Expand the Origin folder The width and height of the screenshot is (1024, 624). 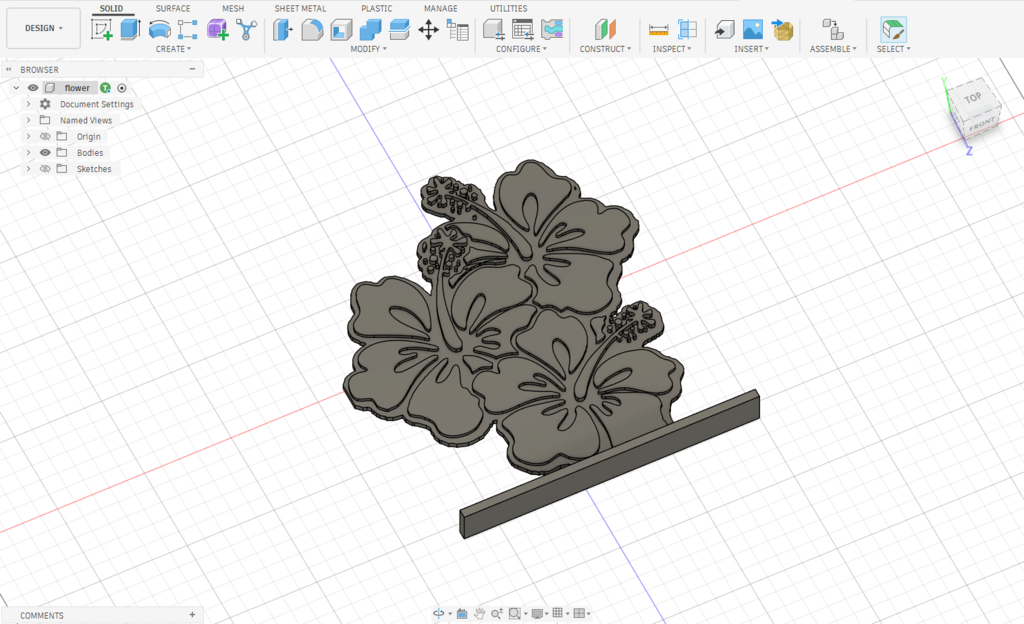tap(28, 136)
